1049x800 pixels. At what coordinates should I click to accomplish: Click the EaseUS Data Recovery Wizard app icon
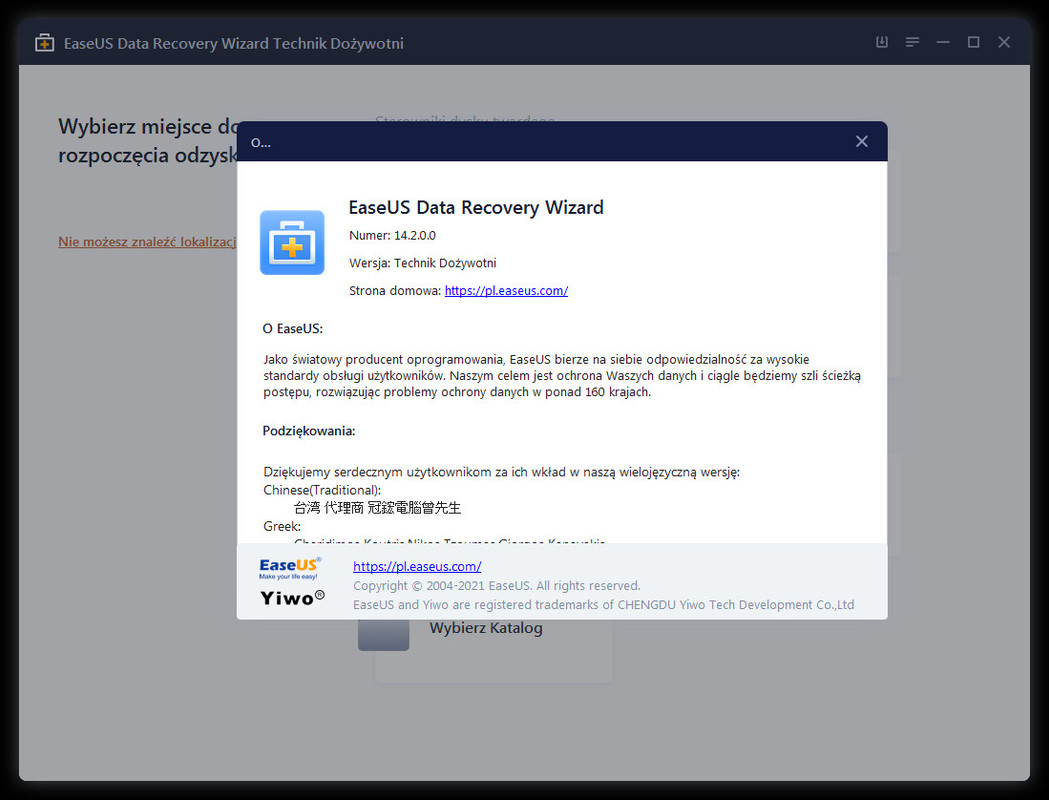coord(292,242)
